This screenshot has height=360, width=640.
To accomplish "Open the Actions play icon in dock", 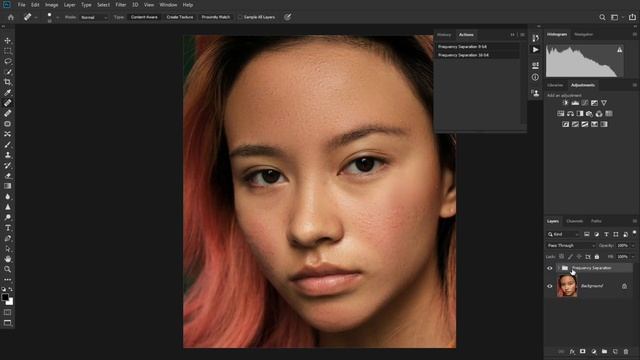I will pyautogui.click(x=536, y=49).
